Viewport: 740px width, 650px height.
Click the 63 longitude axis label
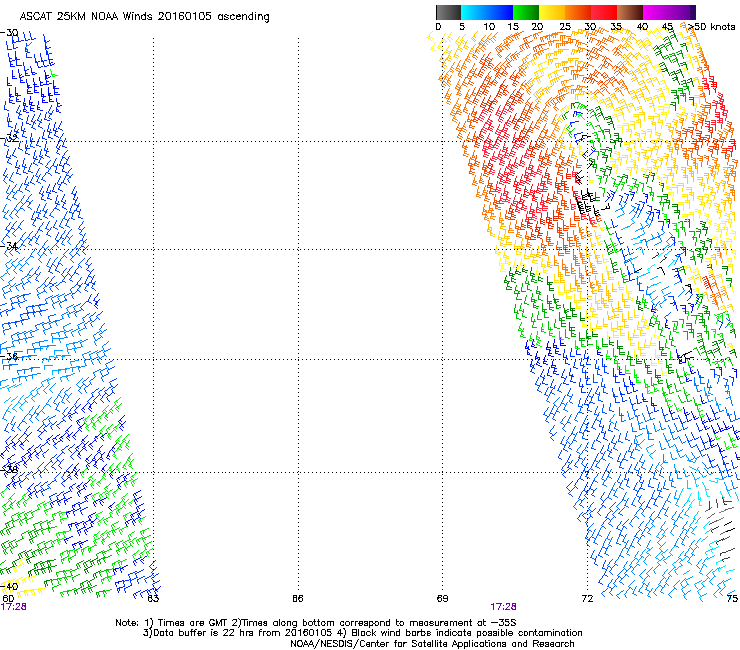[x=153, y=599]
